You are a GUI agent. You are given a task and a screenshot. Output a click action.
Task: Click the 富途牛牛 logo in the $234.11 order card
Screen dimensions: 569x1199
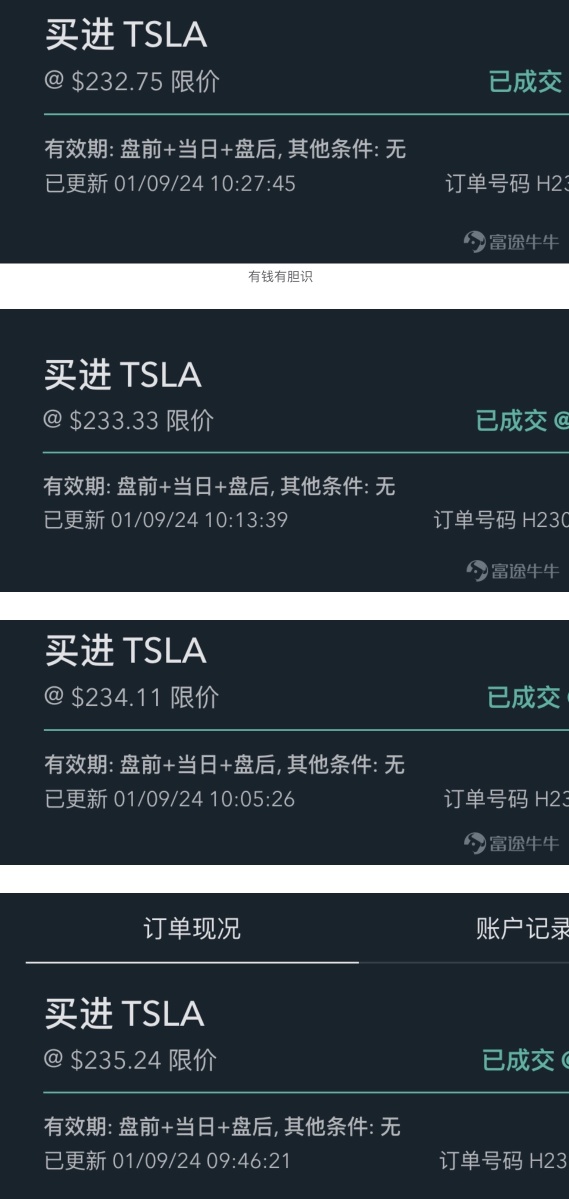(x=511, y=843)
